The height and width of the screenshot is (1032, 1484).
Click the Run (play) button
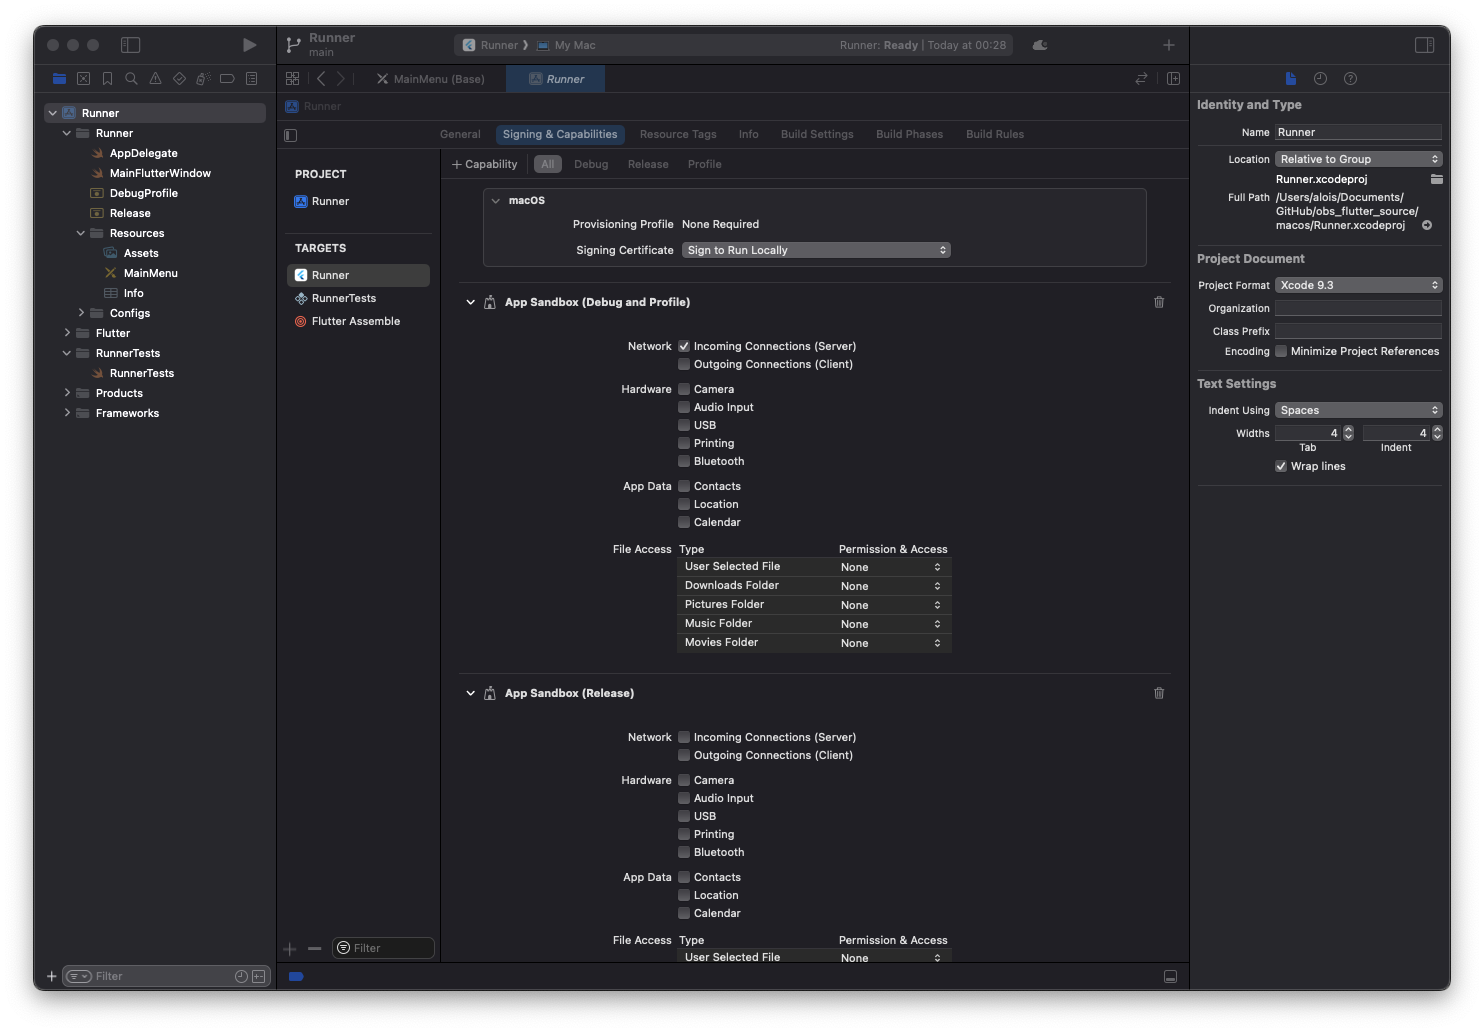click(249, 45)
